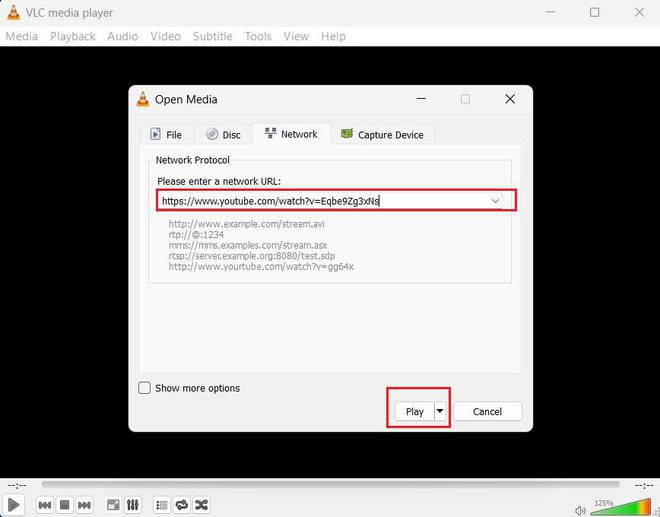The image size is (660, 517).
Task: Open extended settings equalizer icon
Action: (133, 505)
